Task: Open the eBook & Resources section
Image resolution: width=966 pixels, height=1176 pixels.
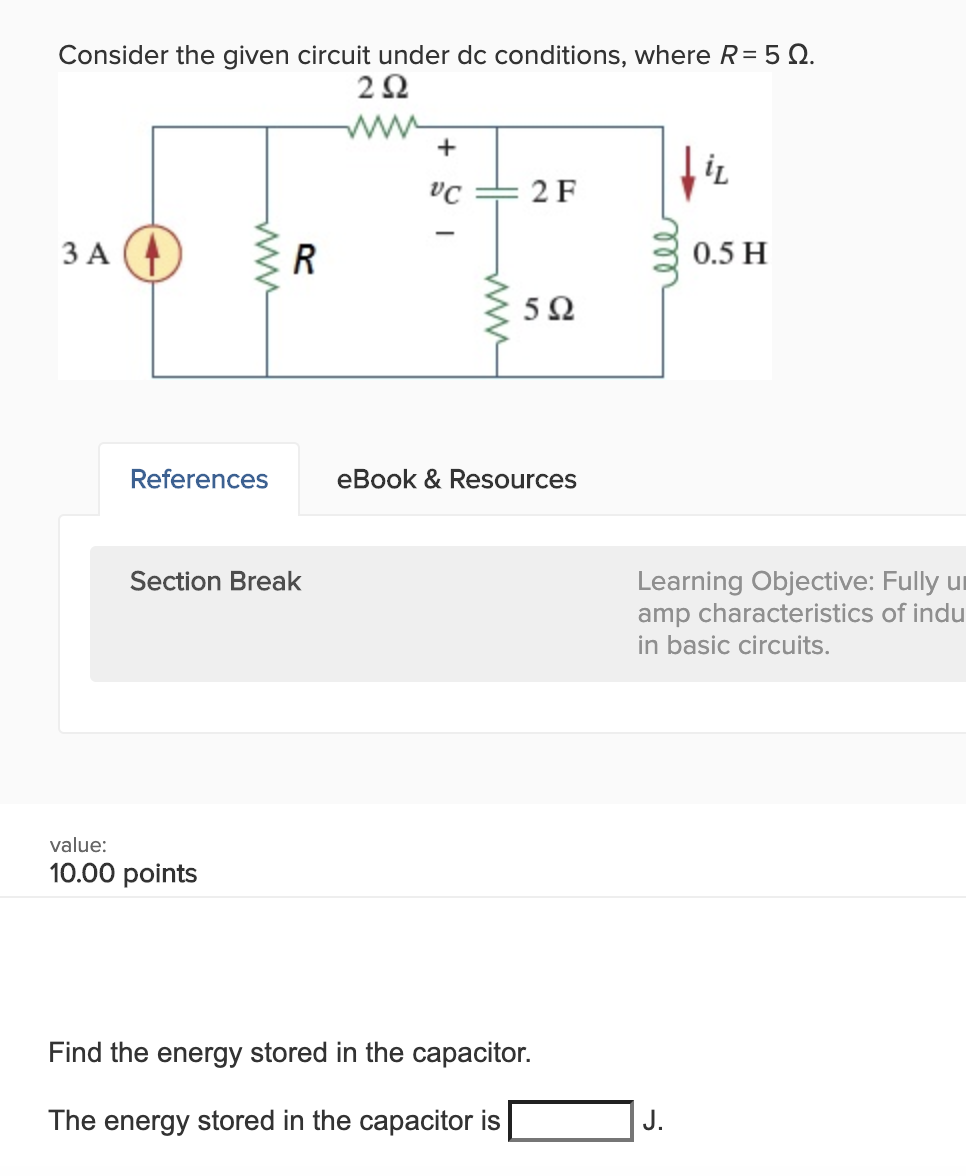Action: coord(457,479)
